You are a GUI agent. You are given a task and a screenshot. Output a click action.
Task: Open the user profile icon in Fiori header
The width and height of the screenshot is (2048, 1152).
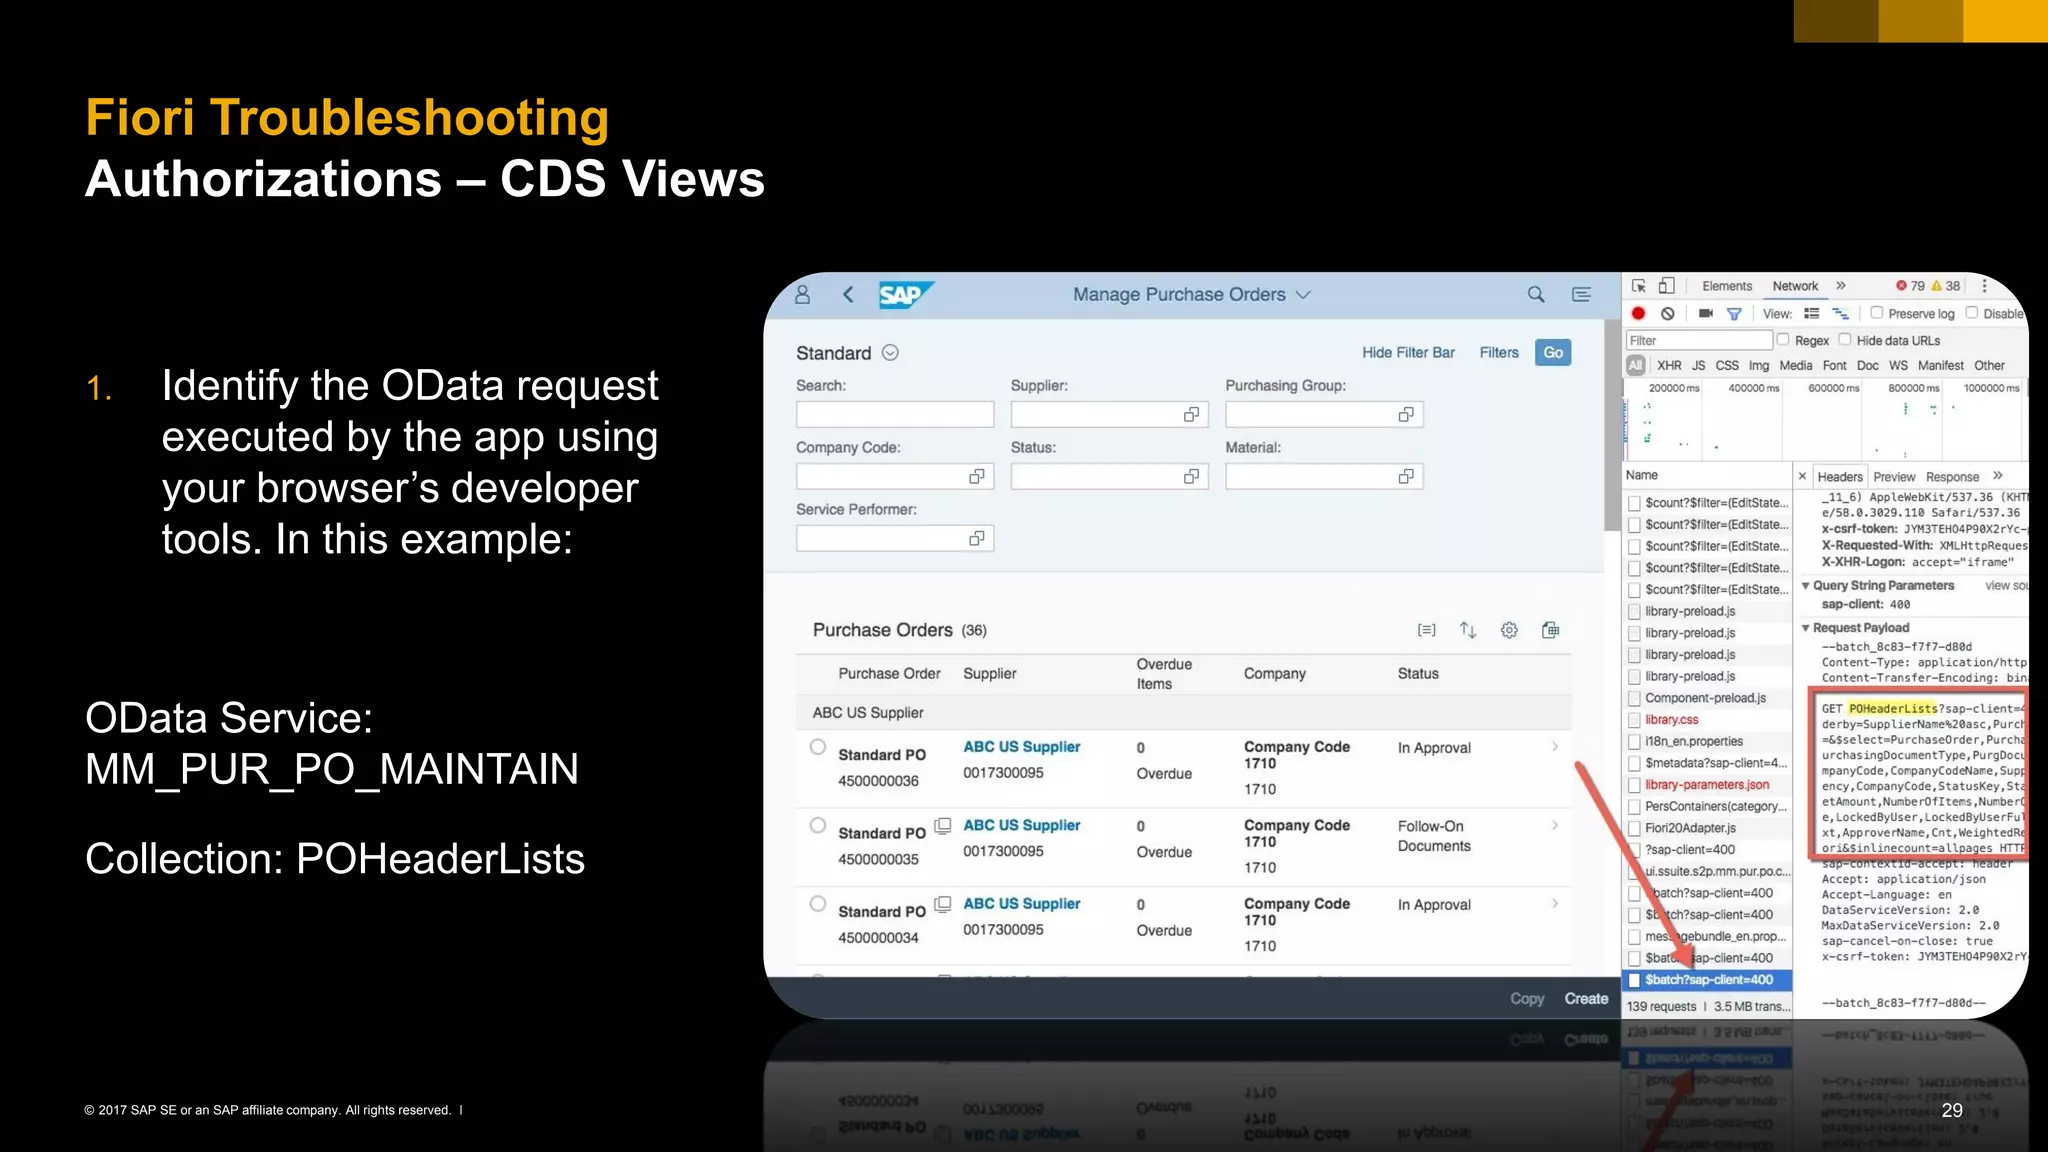802,295
